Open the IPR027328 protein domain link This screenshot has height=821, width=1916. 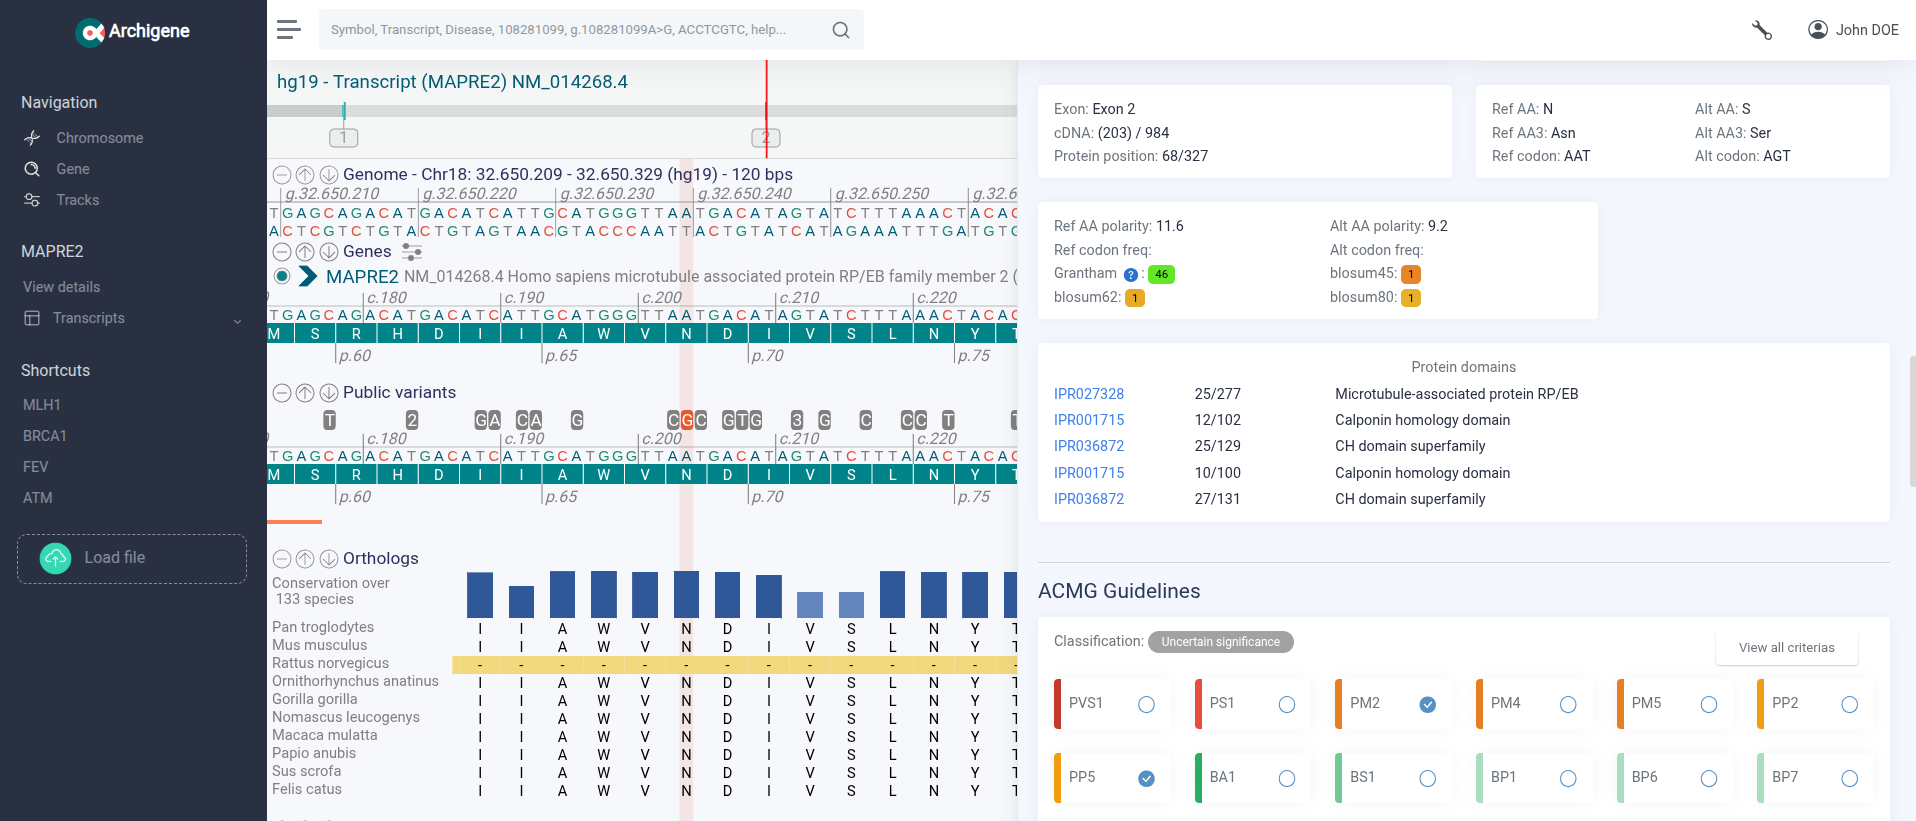[1088, 394]
